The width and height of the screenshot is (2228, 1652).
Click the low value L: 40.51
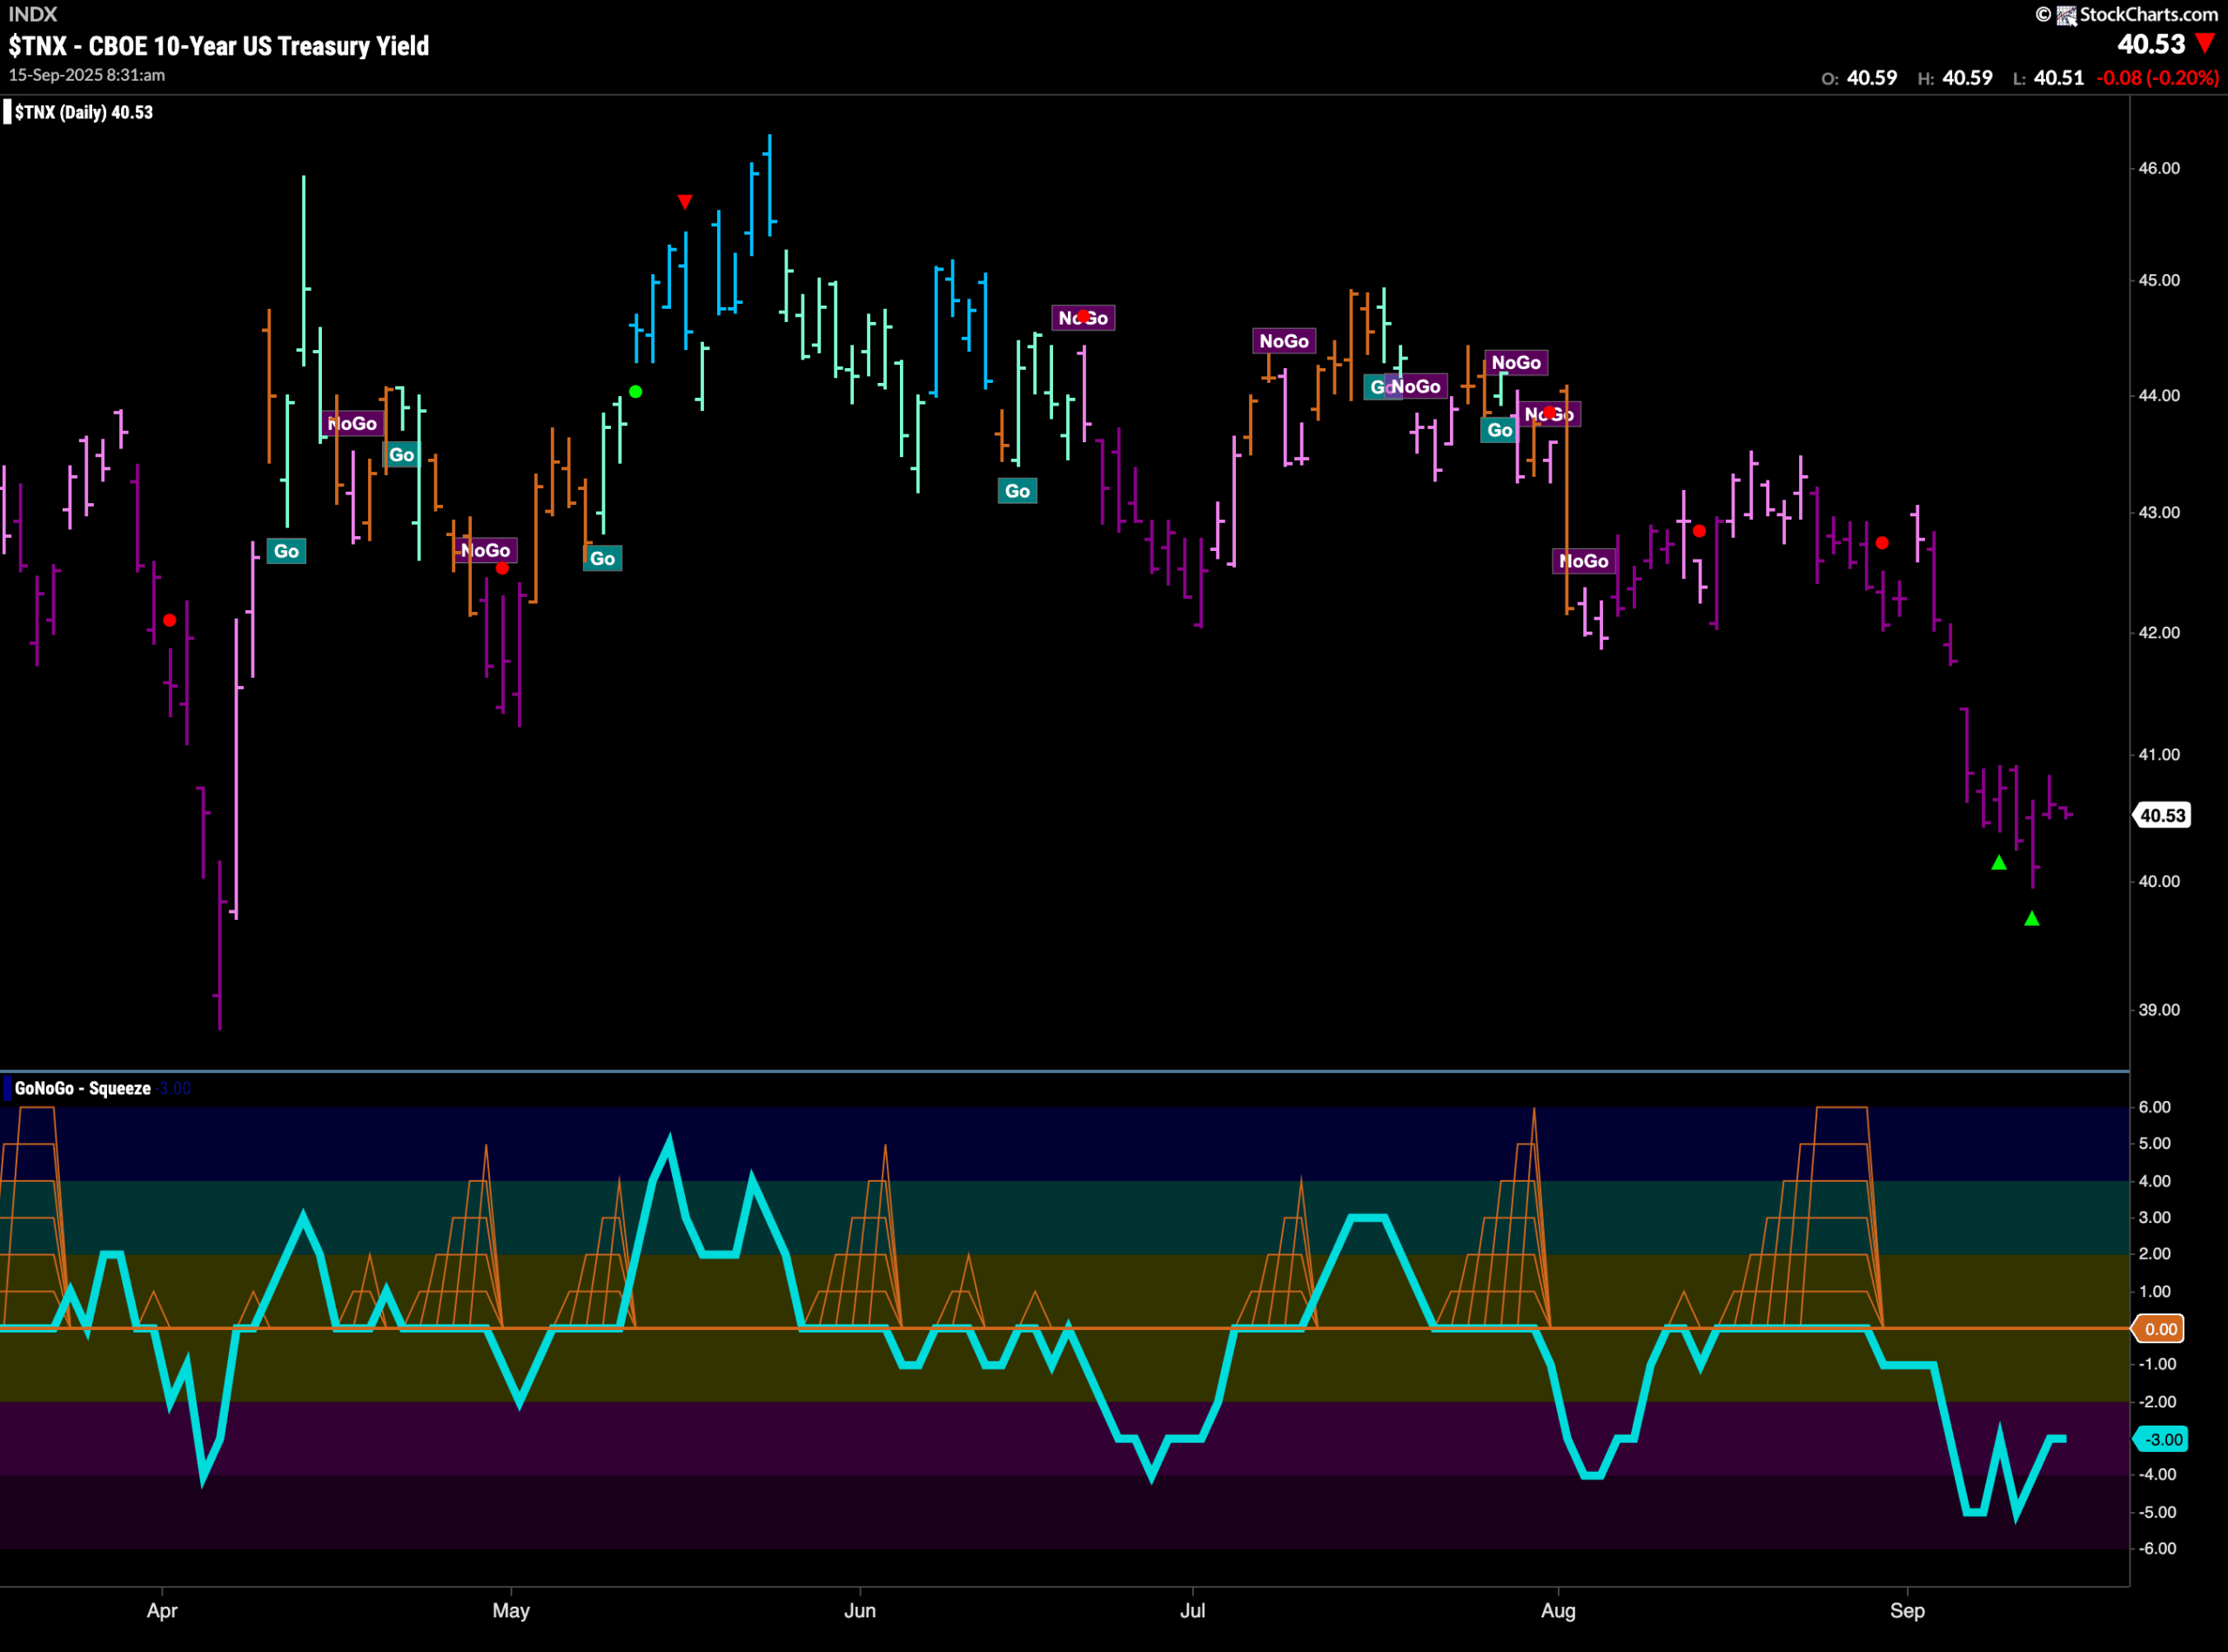2048,78
